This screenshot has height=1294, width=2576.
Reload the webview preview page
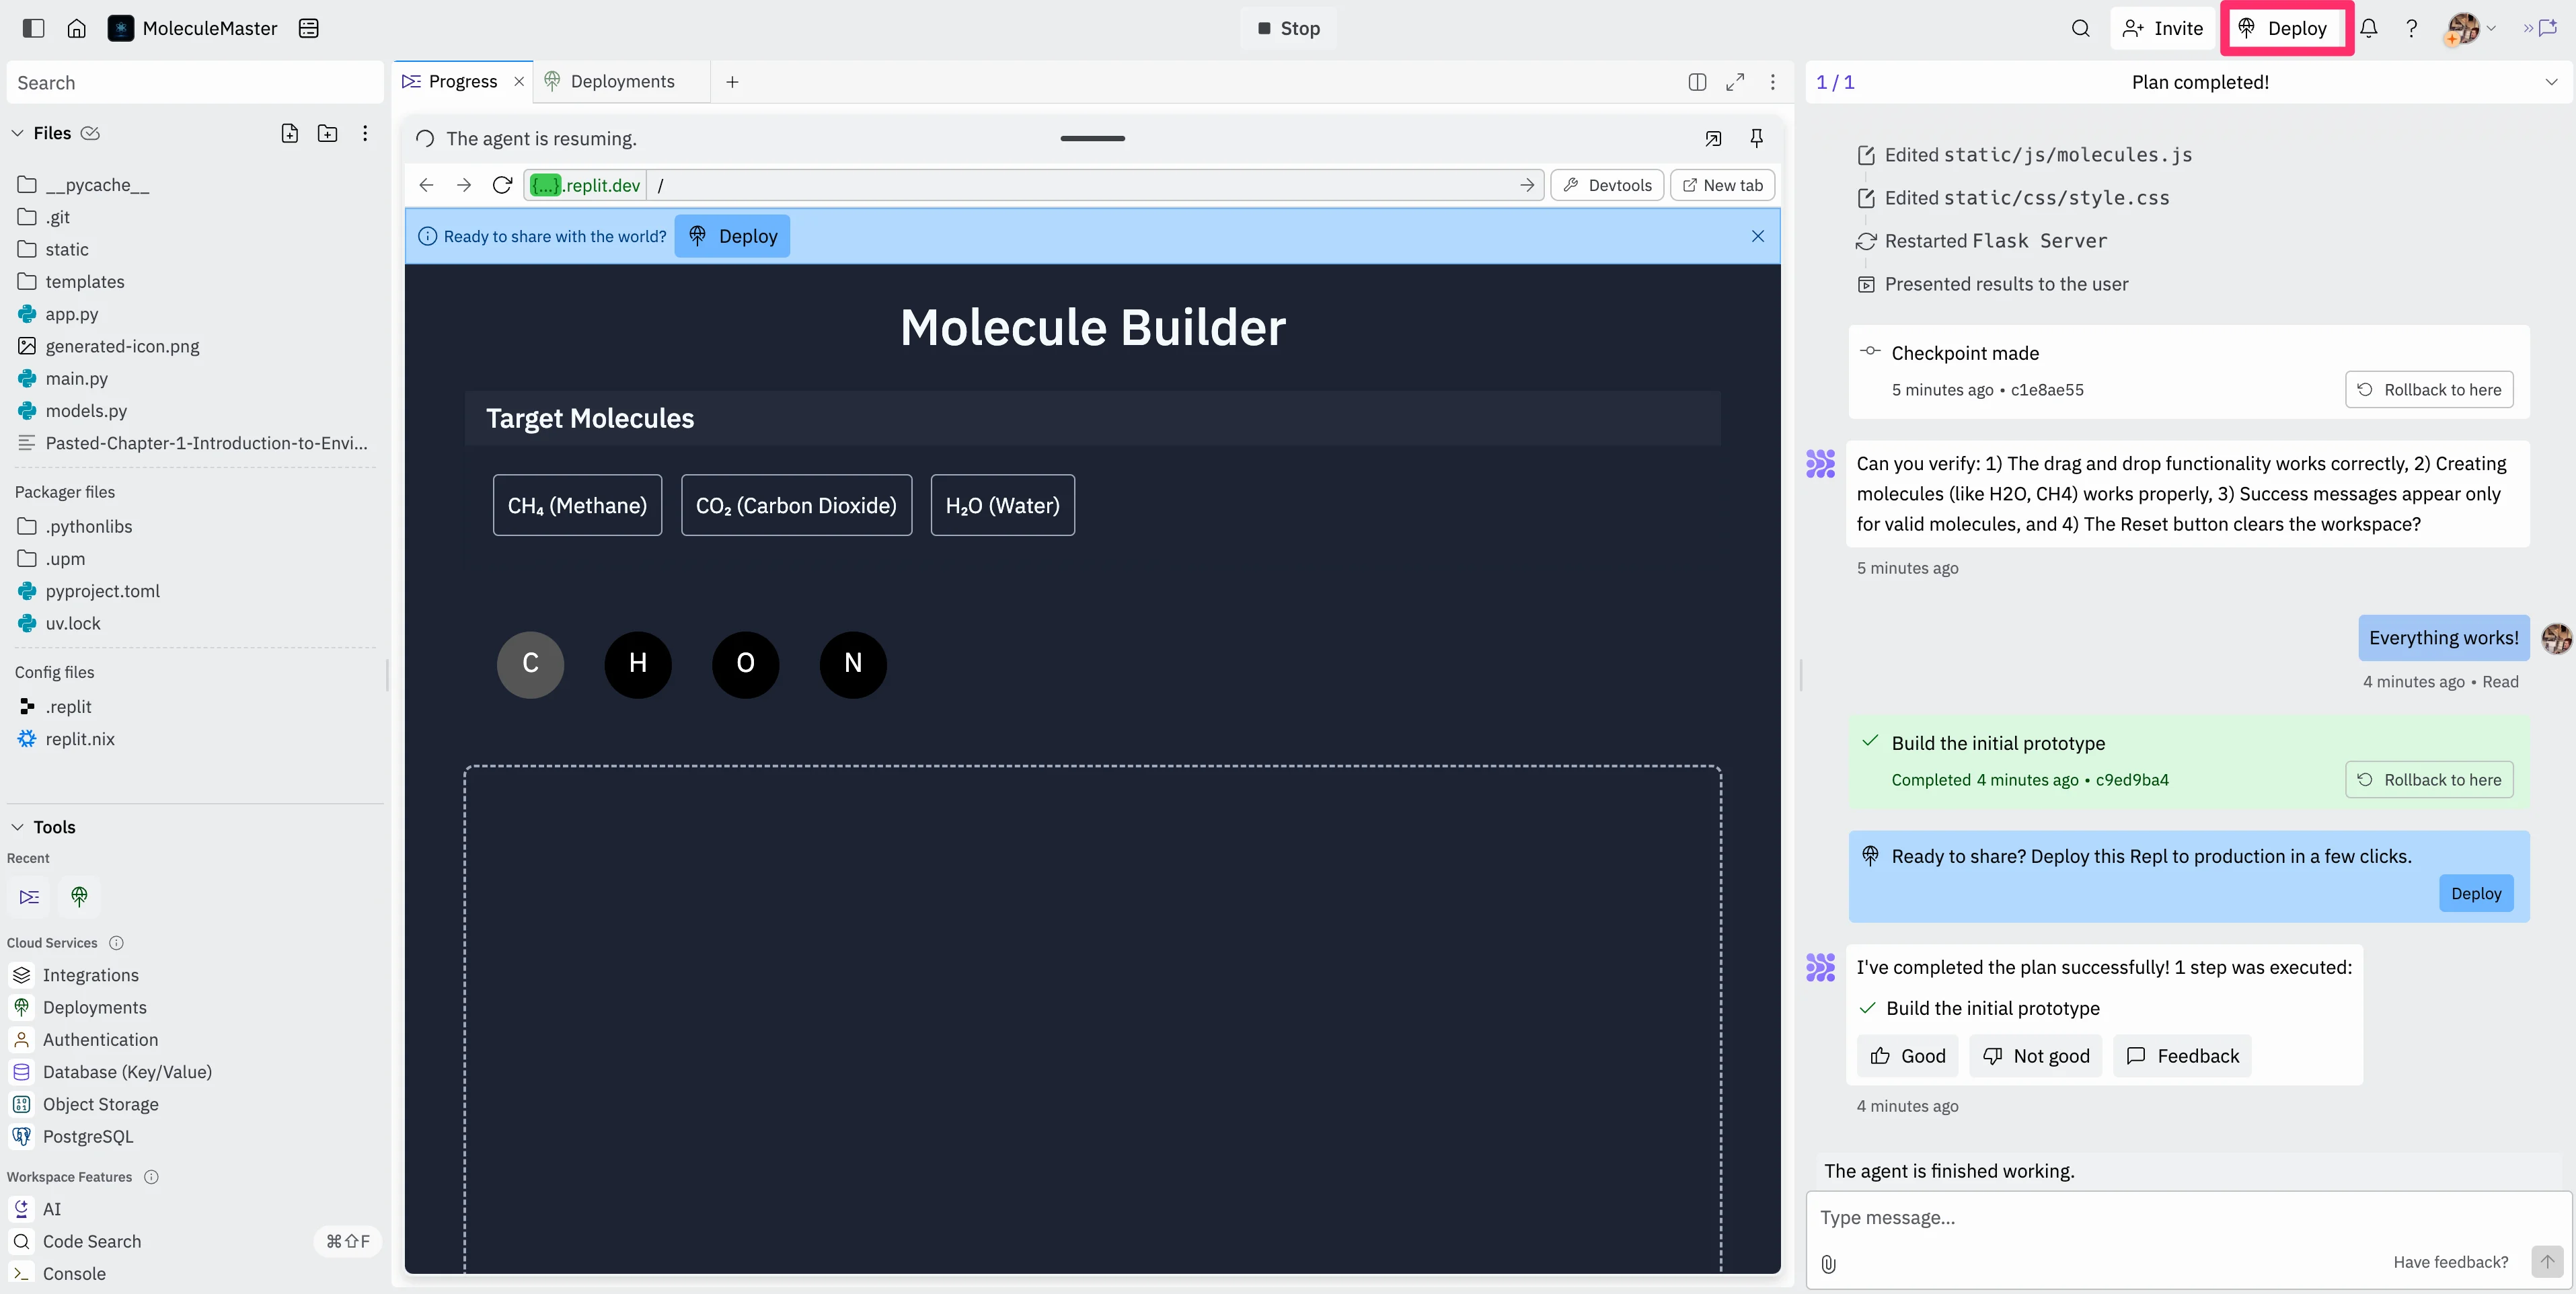(x=502, y=185)
